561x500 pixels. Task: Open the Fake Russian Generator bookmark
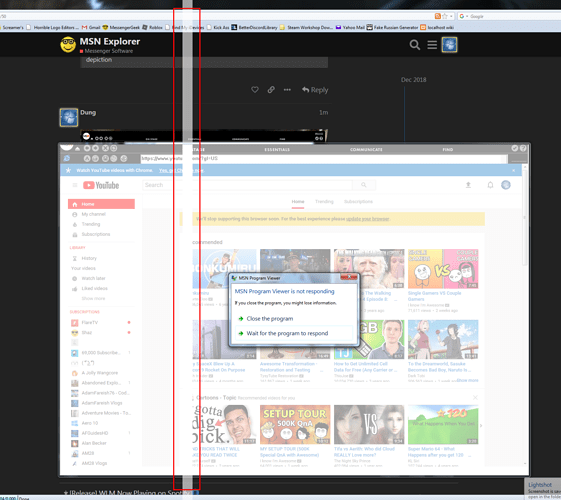(x=392, y=28)
